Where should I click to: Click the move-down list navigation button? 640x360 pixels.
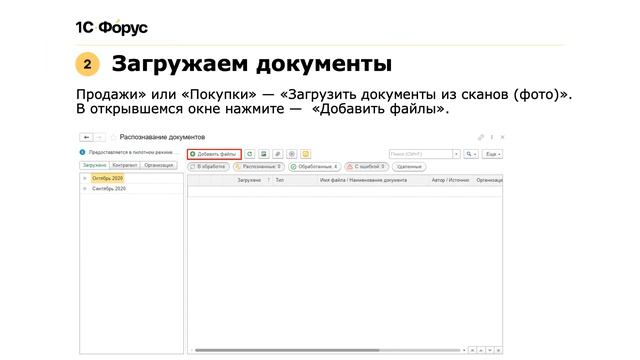tap(490, 350)
